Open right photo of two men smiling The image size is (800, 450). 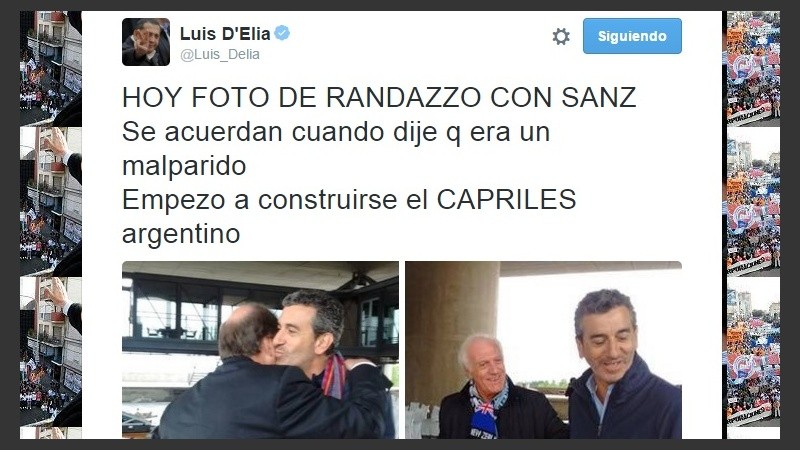pos(543,350)
